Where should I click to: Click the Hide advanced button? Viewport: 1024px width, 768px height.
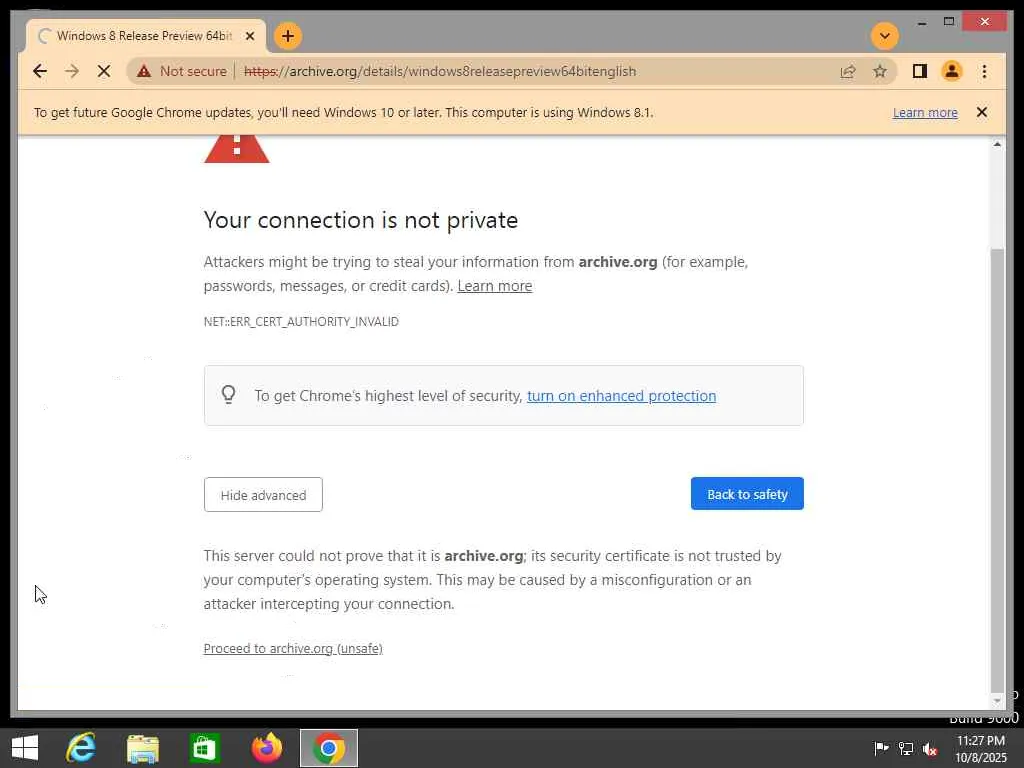pos(263,495)
